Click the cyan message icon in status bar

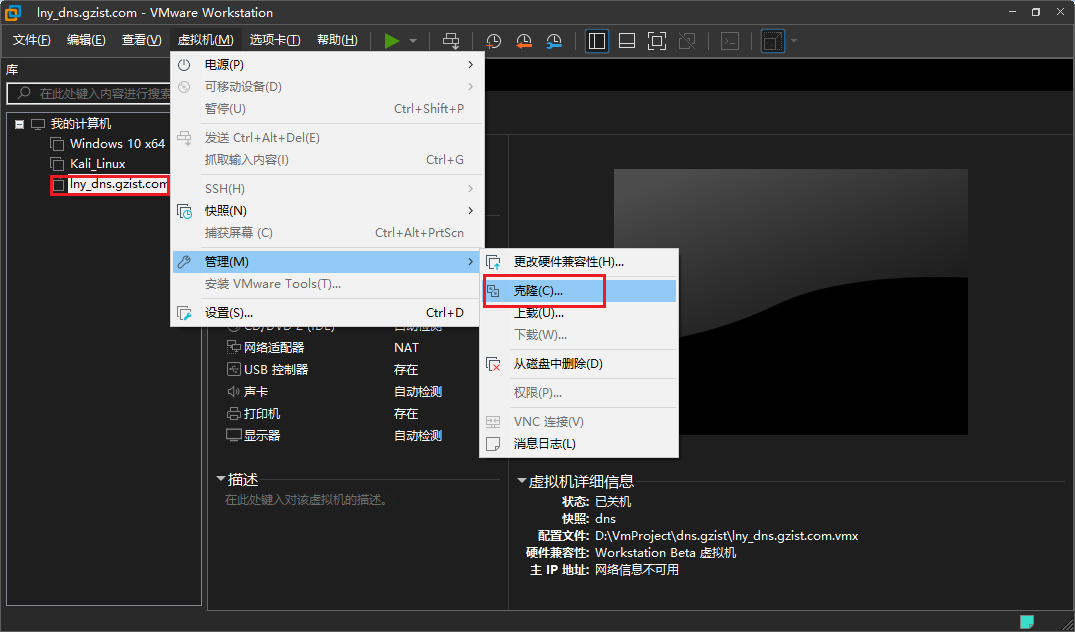pyautogui.click(x=1026, y=622)
